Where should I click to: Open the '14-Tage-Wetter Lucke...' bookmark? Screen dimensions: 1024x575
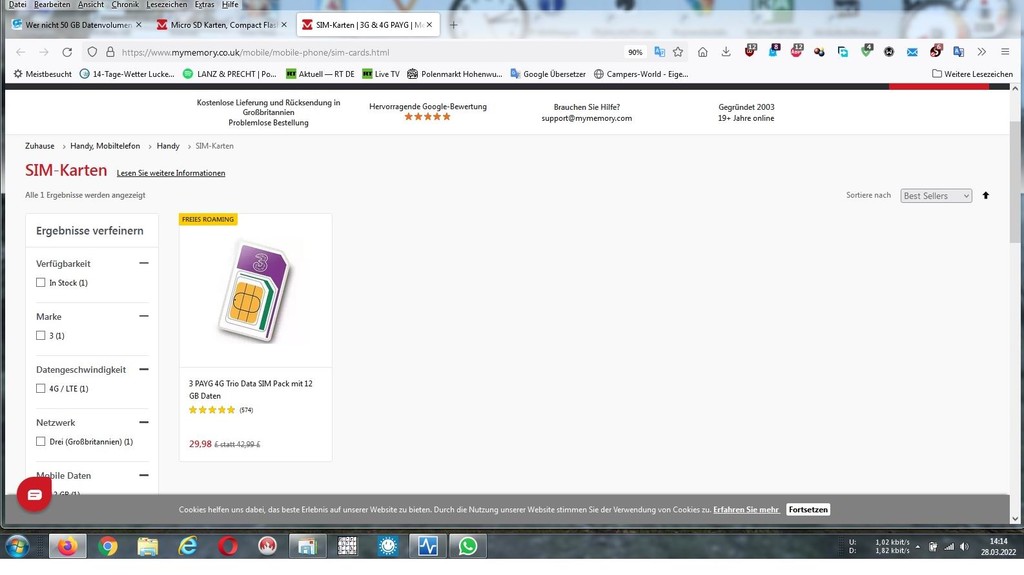click(x=127, y=74)
